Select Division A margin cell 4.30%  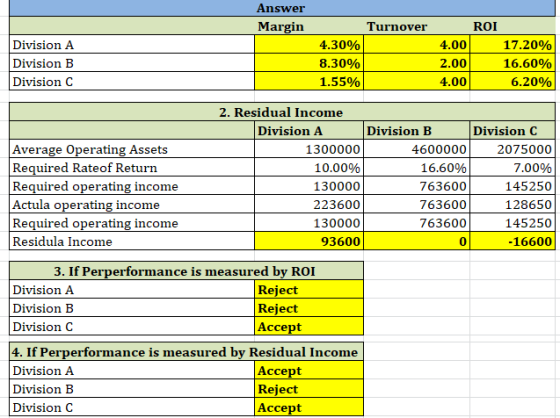309,45
